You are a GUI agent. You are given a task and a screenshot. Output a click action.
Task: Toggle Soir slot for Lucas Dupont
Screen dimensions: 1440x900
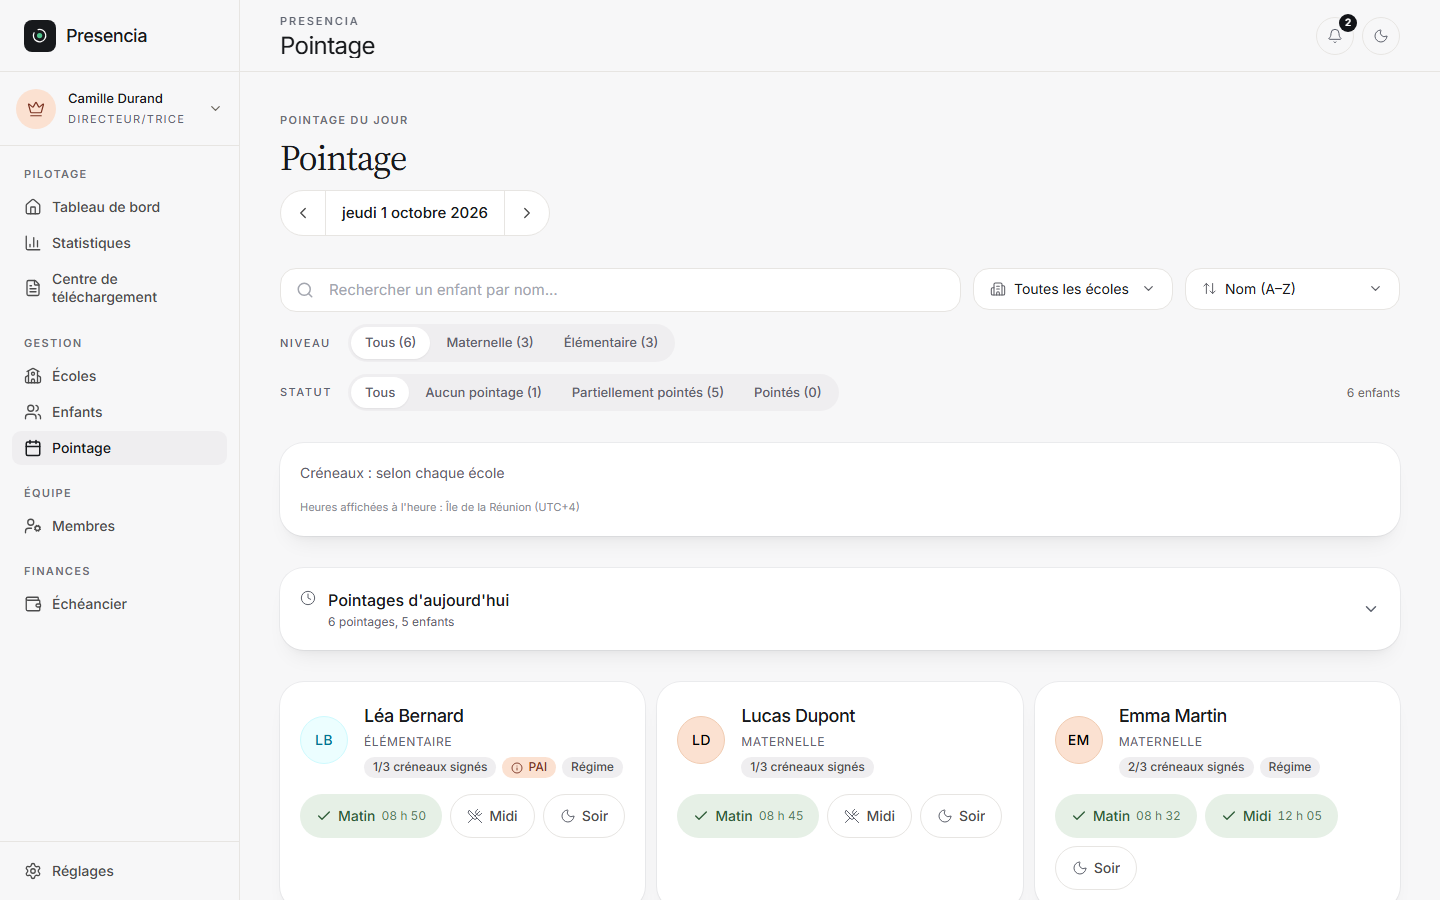[x=961, y=816]
